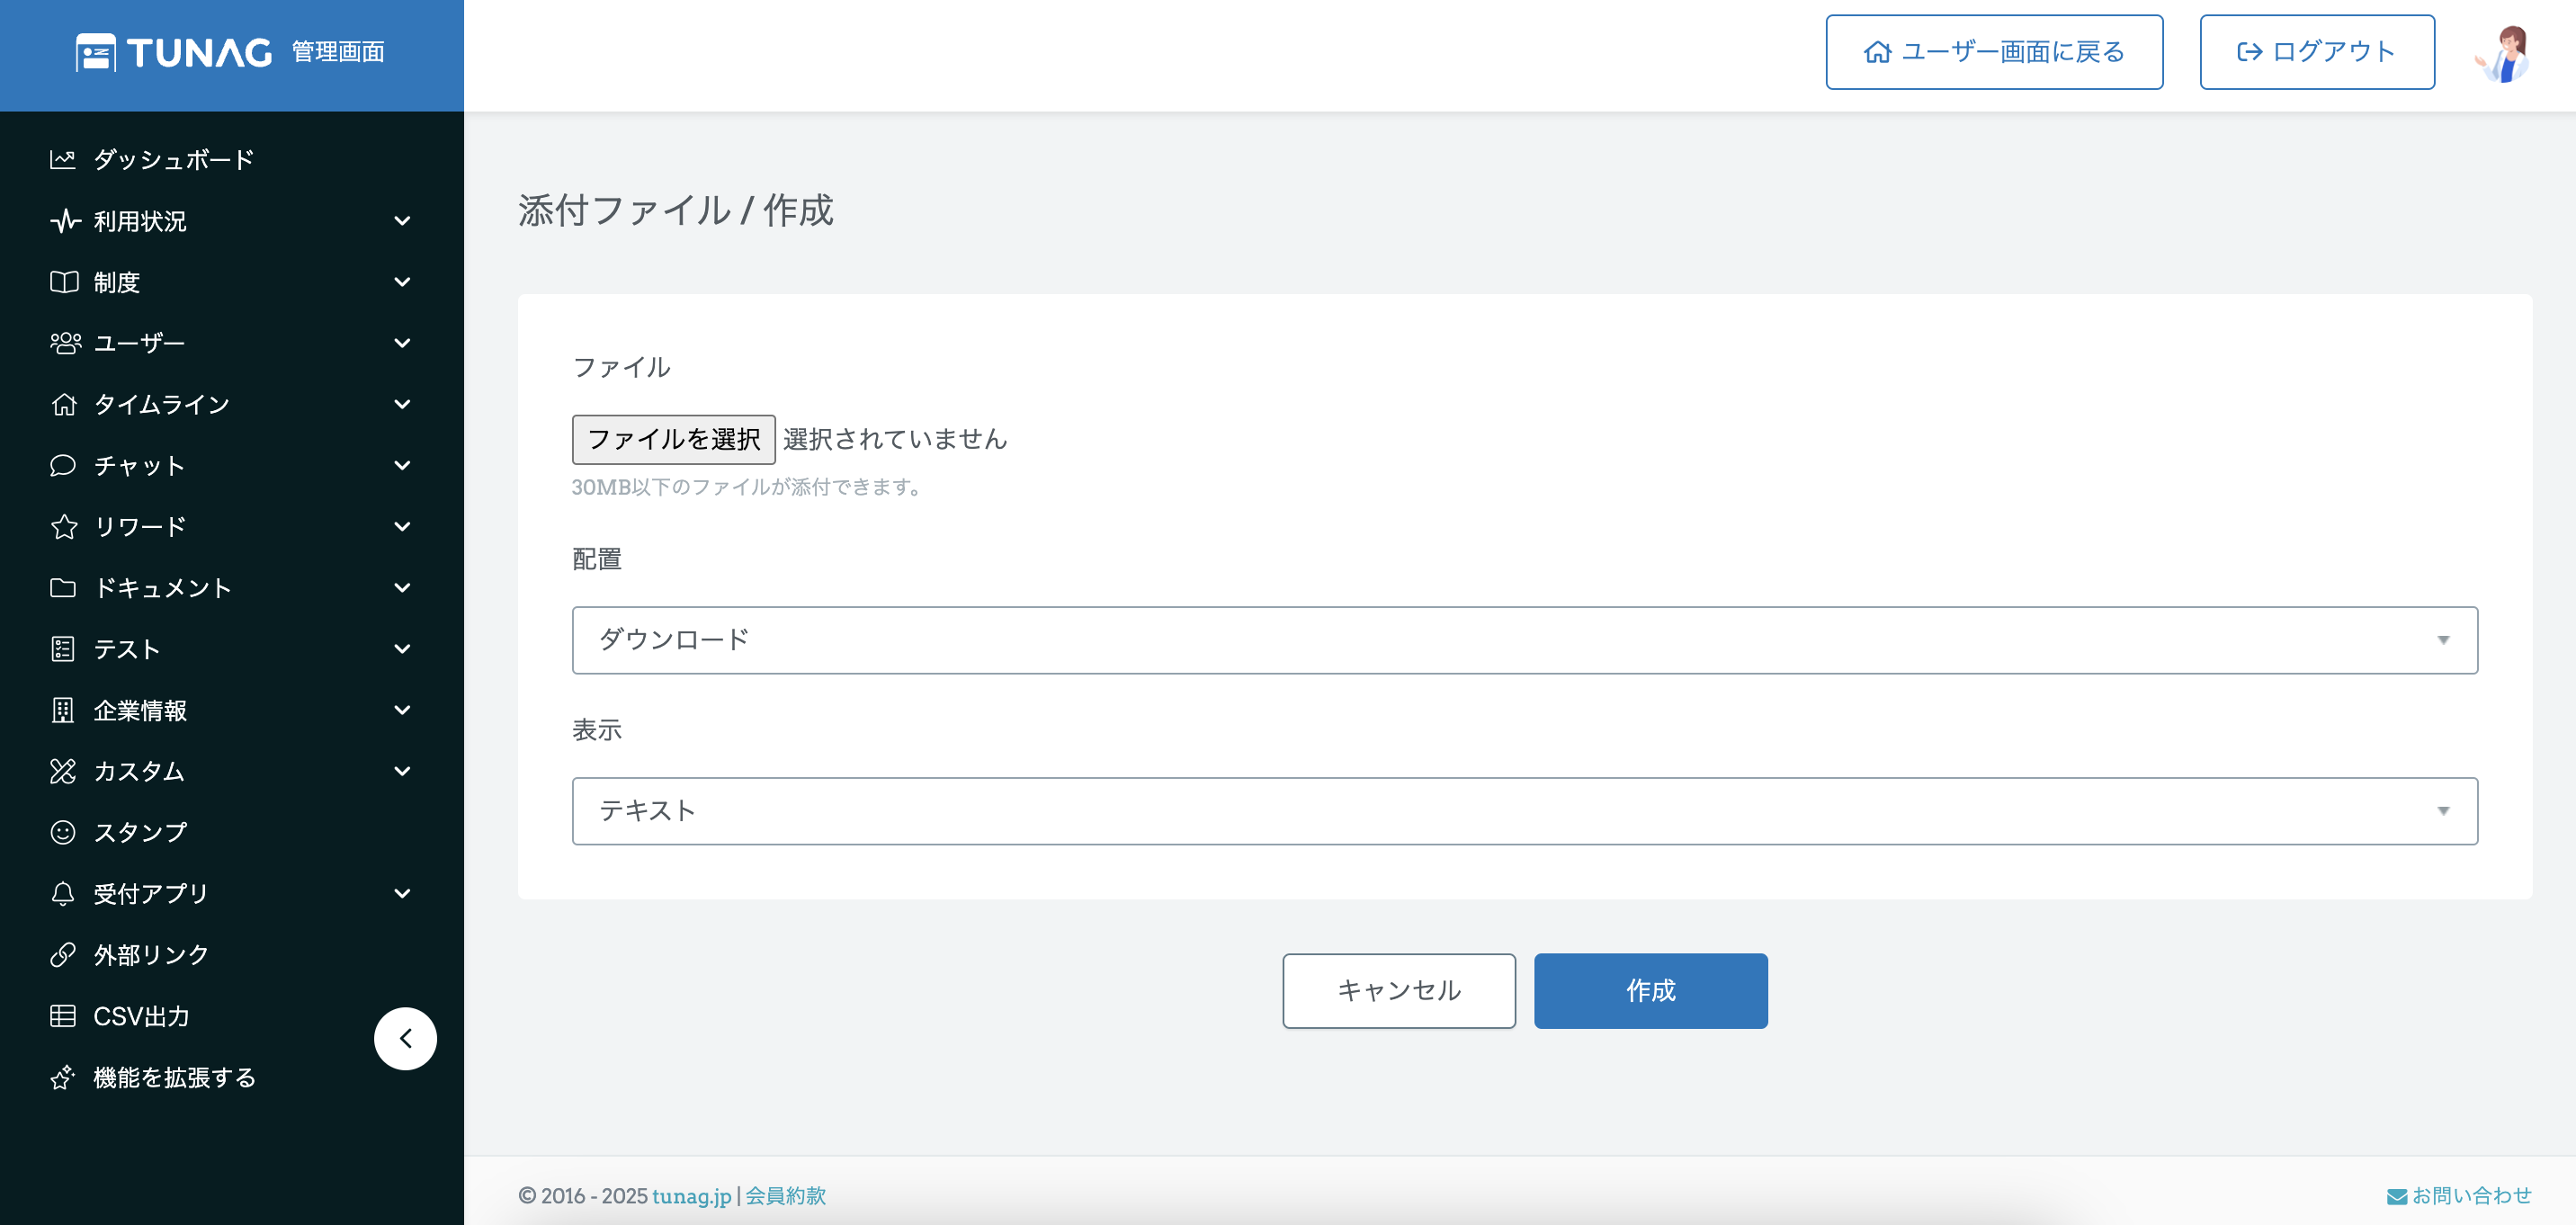This screenshot has width=2576, height=1225.
Task: Click the ユーザー画面に戻る button
Action: click(1994, 52)
